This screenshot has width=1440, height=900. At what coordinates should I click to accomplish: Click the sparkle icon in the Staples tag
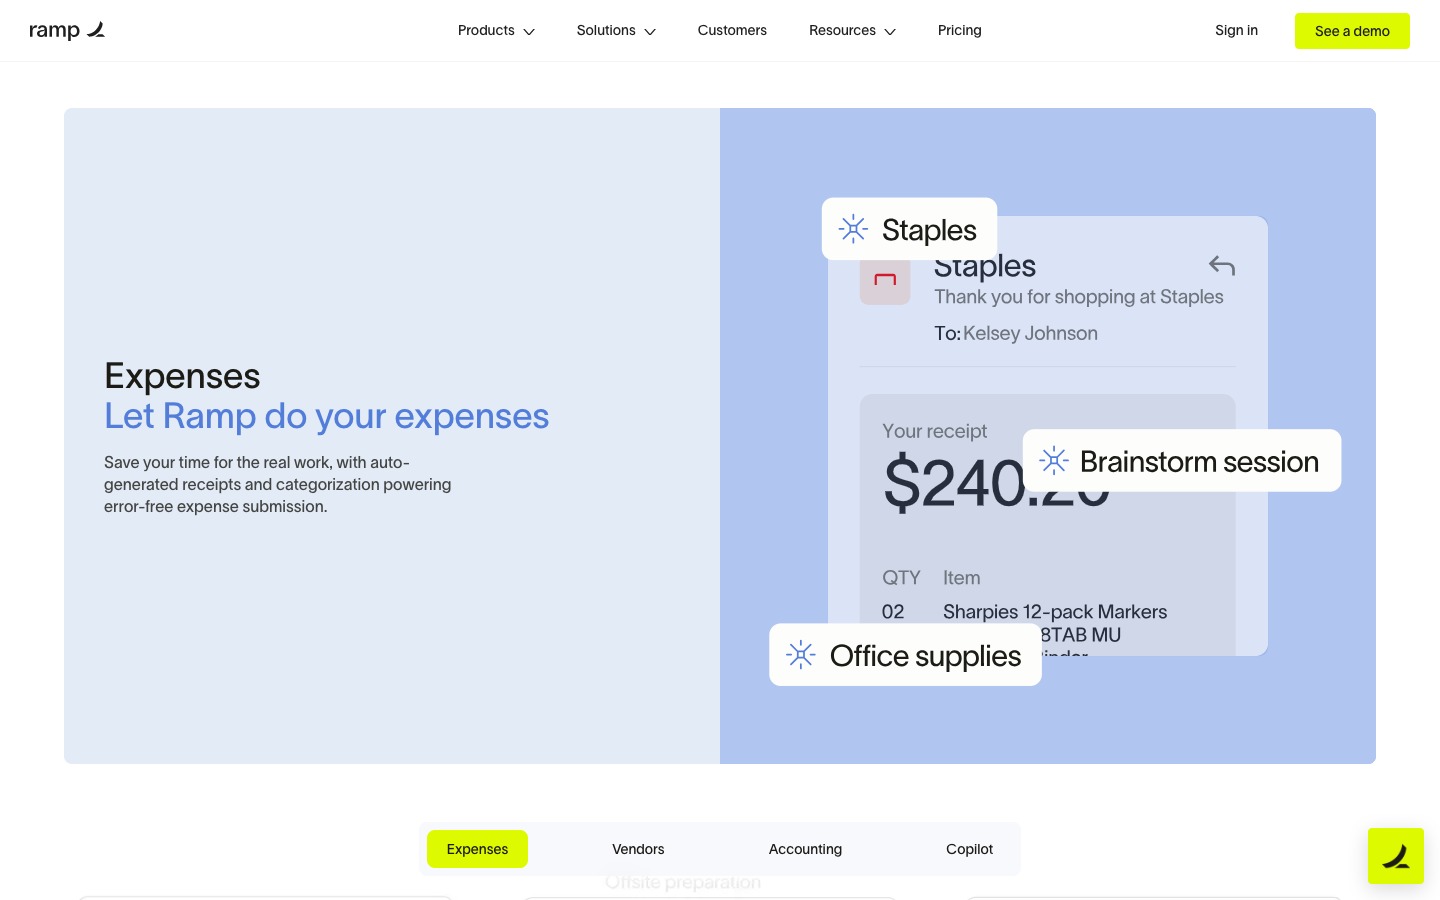point(853,229)
